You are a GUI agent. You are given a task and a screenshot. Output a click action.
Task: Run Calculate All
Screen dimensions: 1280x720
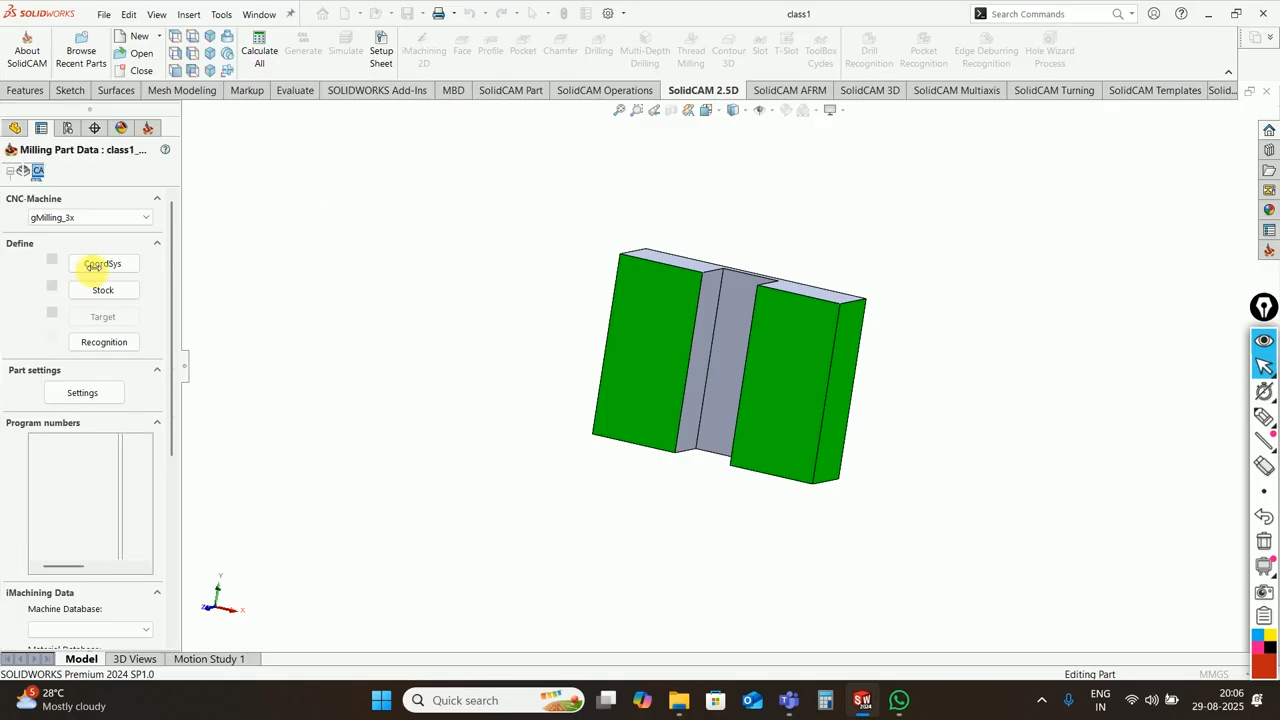pyautogui.click(x=259, y=50)
